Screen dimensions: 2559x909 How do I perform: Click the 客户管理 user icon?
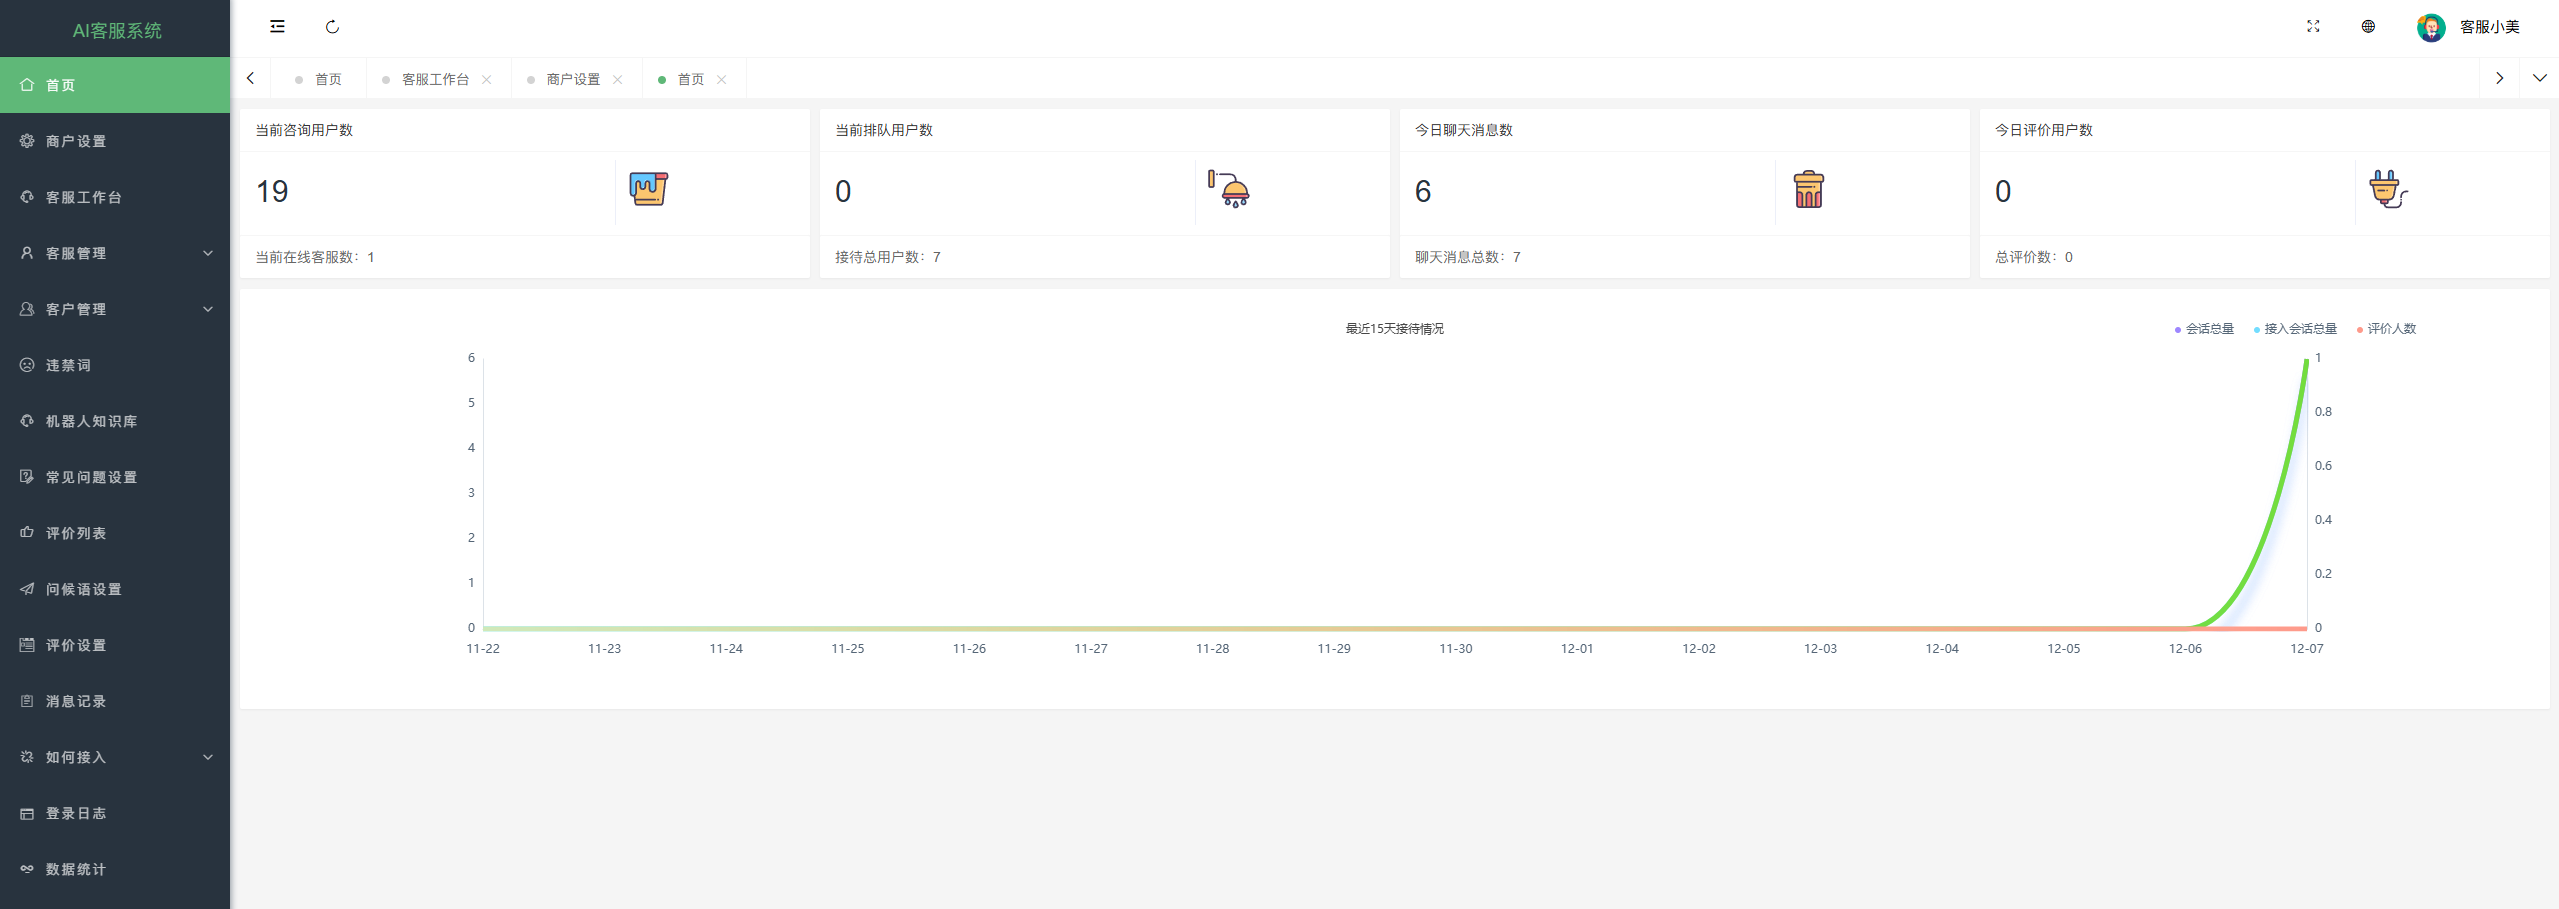[x=27, y=309]
